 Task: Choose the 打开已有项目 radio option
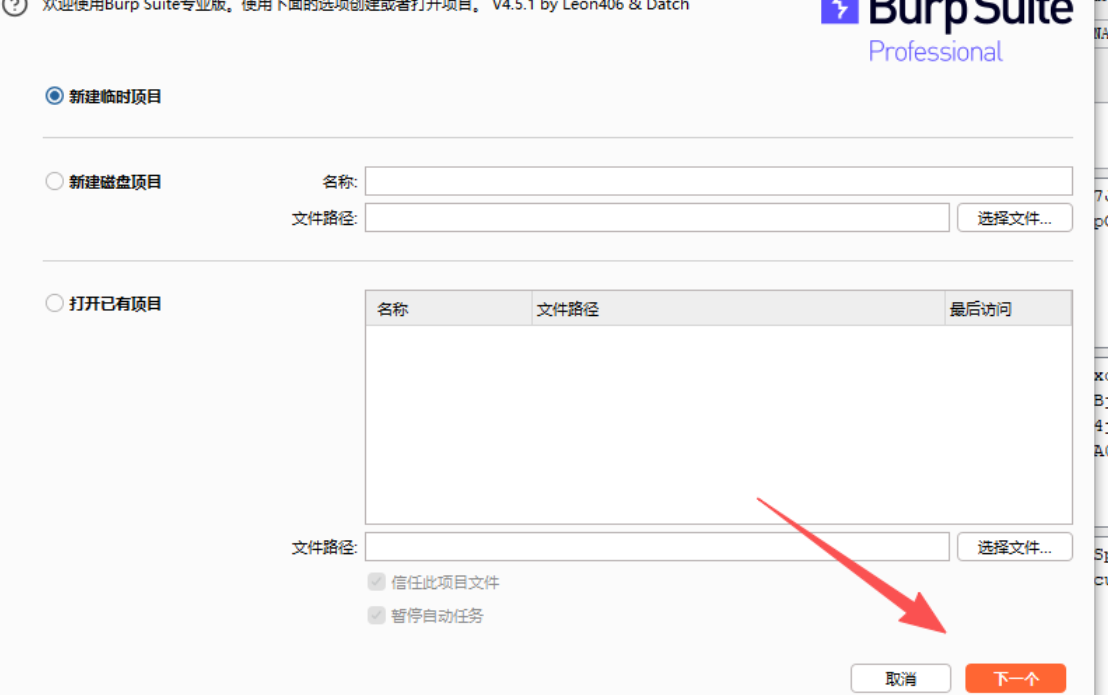(x=55, y=304)
